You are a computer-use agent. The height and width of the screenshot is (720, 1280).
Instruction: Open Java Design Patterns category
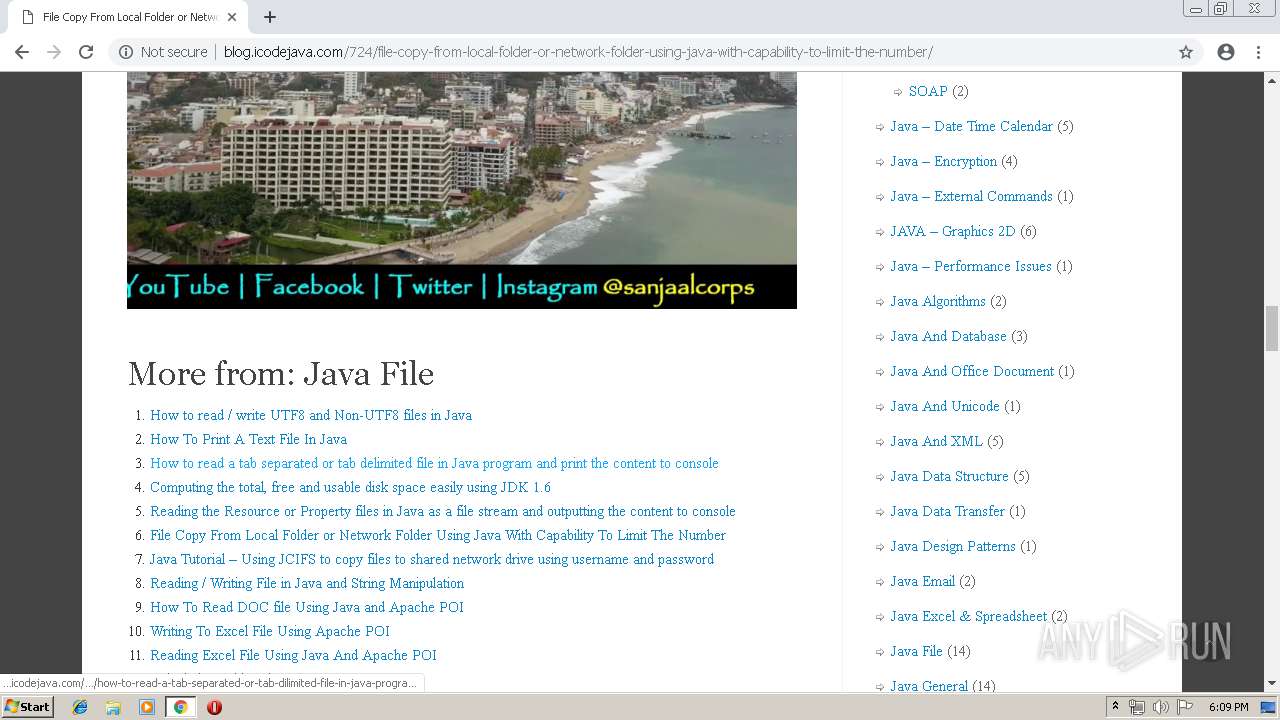pos(953,546)
